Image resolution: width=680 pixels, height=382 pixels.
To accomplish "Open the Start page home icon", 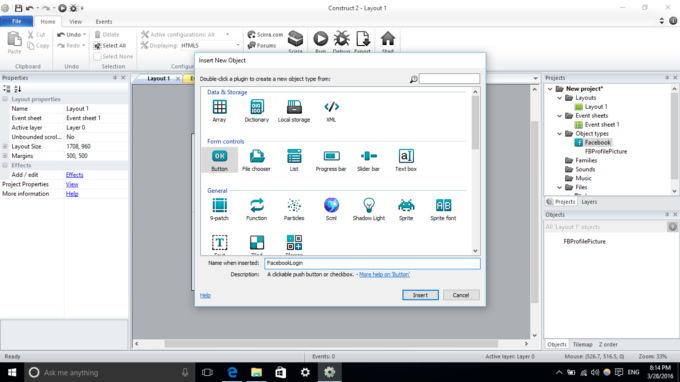I will pyautogui.click(x=388, y=39).
